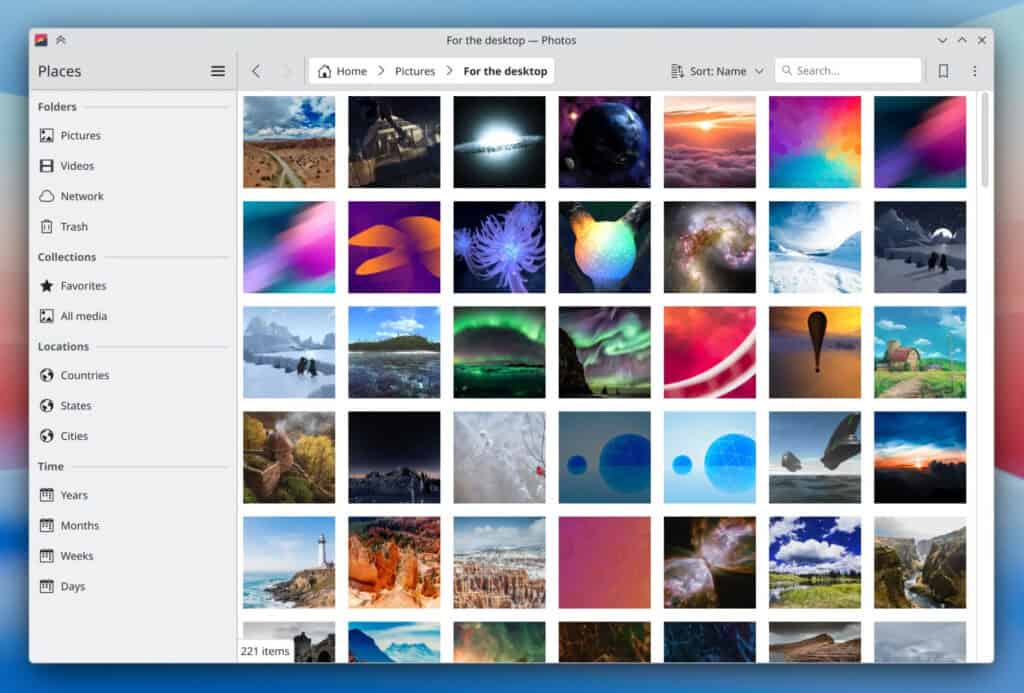Navigate to Pictures in the breadcrumb

point(415,71)
